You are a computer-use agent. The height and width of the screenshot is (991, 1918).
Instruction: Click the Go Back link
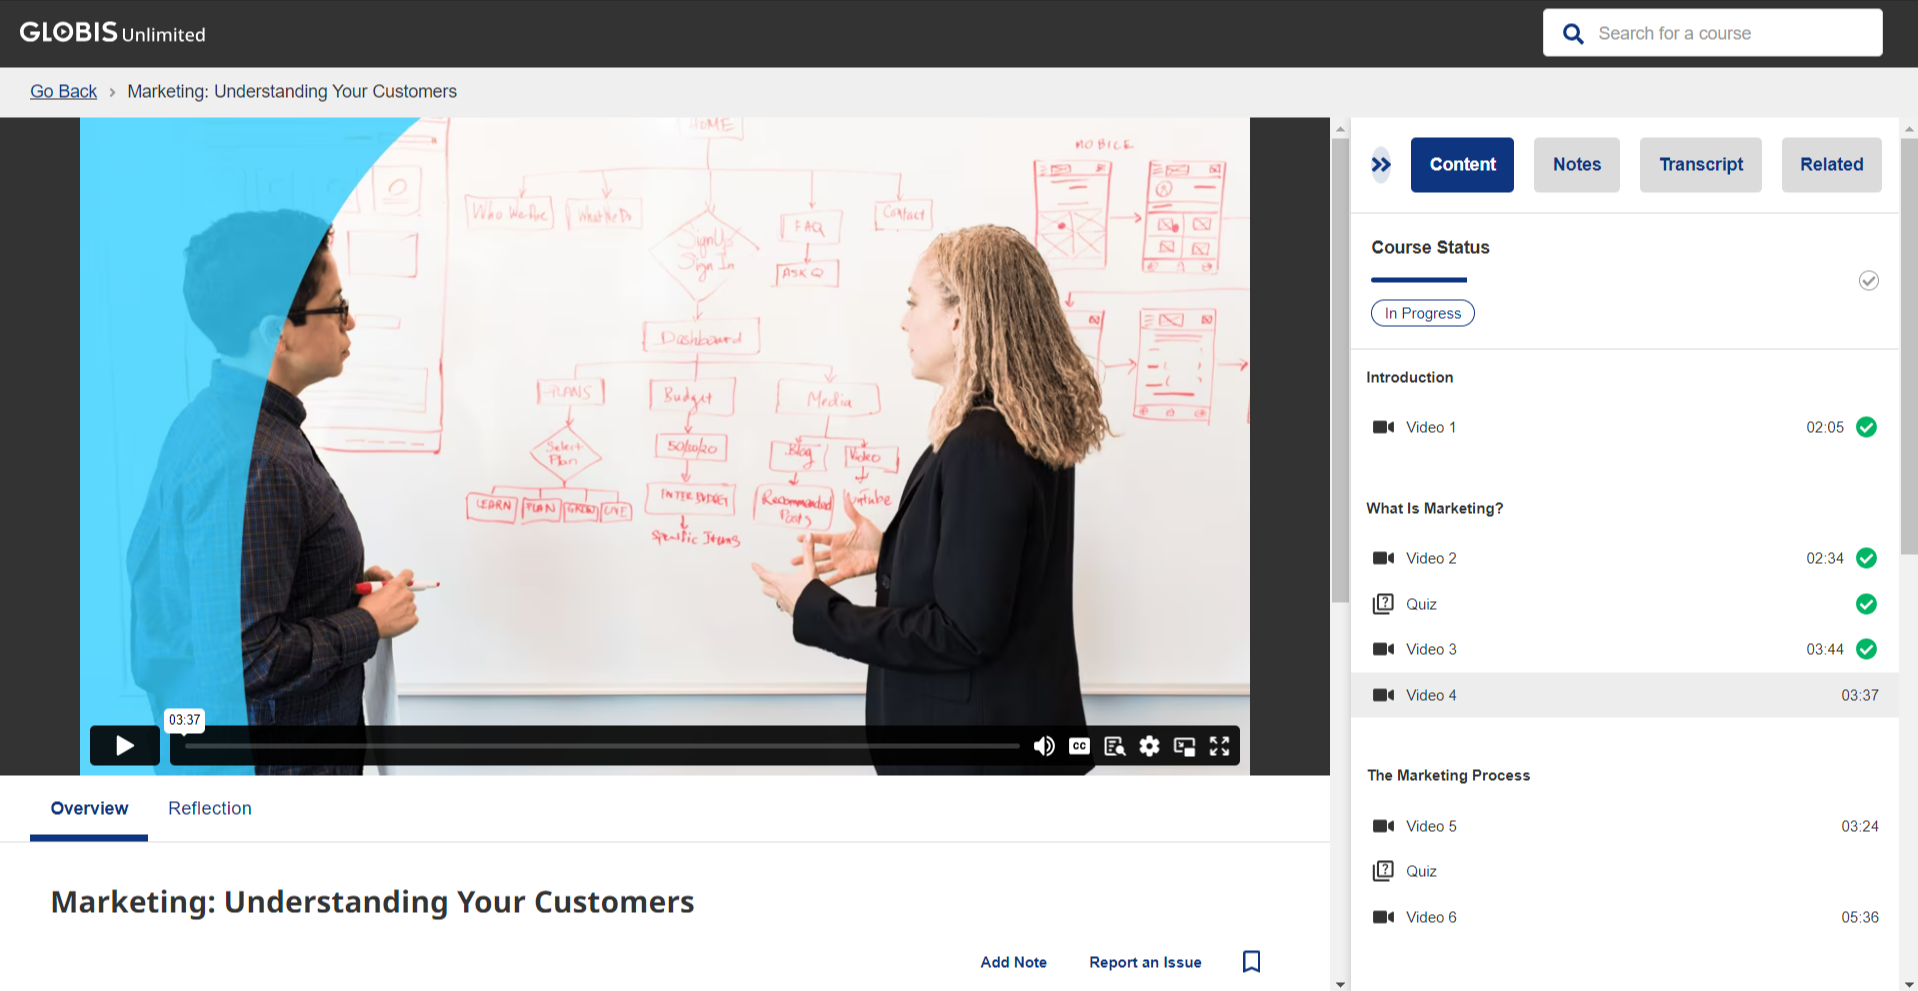coord(63,91)
